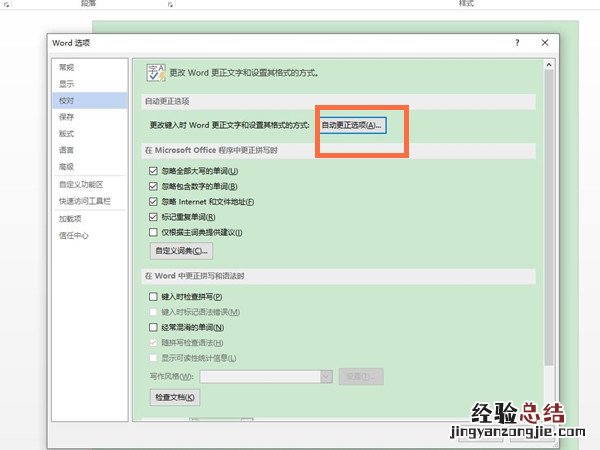Image resolution: width=600 pixels, height=450 pixels.
Task: Select 信任中心 in the sidebar
Action: point(73,235)
